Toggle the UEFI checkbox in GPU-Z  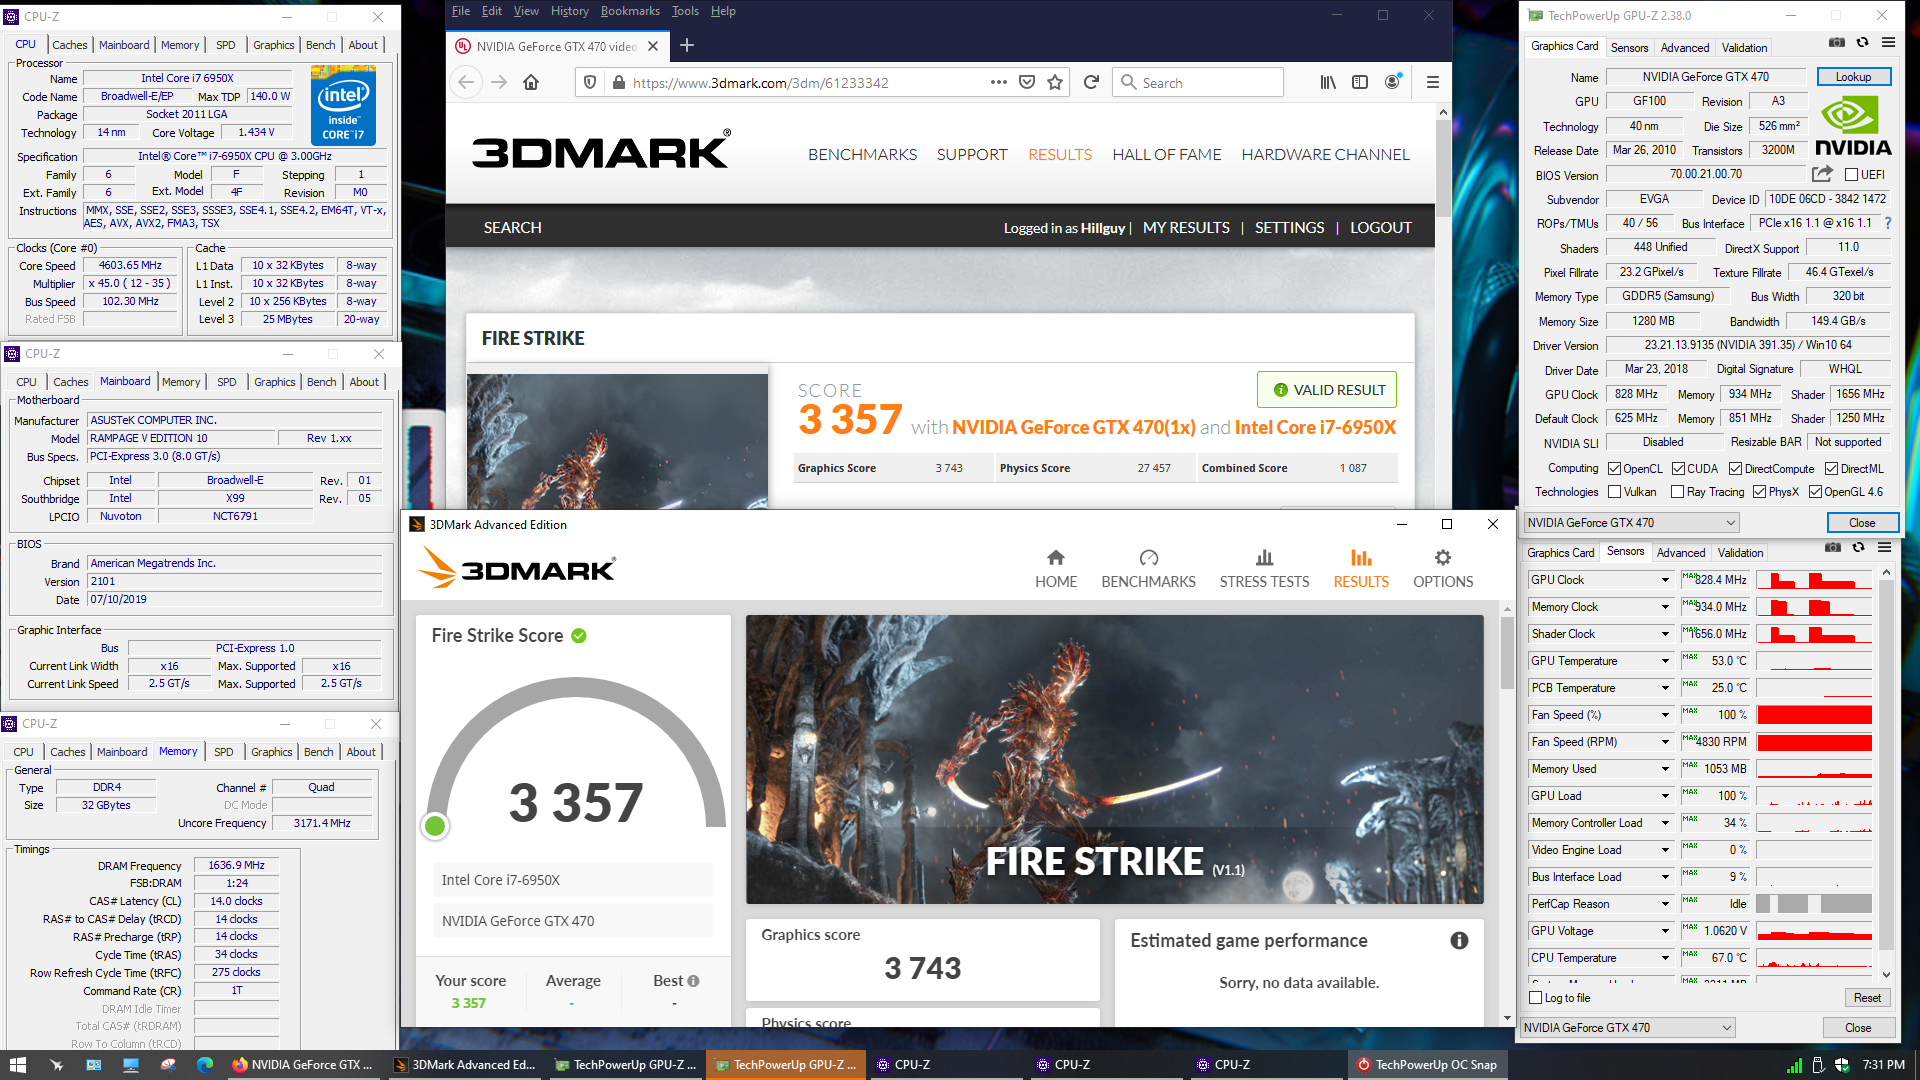click(x=1851, y=175)
